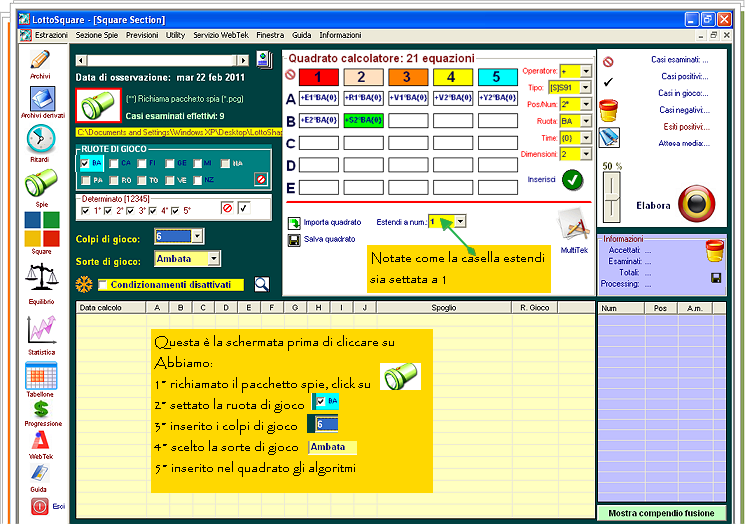The width and height of the screenshot is (745, 524).
Task: Toggle the PA wheel checkbox
Action: click(x=86, y=180)
